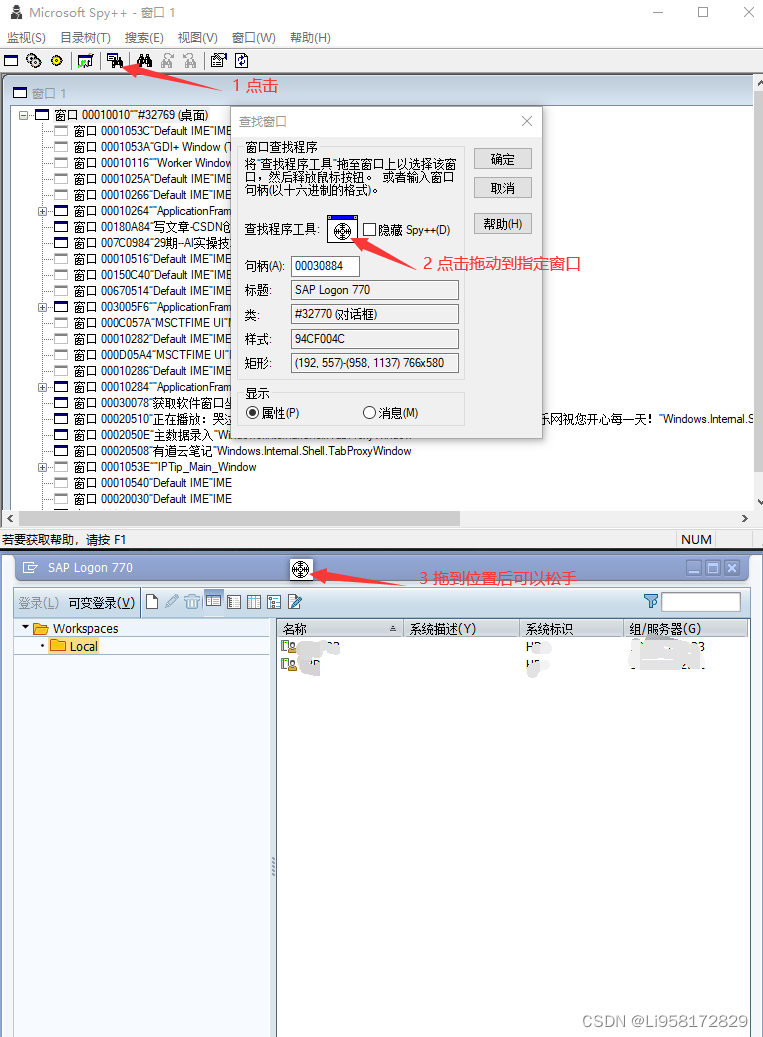Expand the 窗口 00010284 ApplicationFrame node
Viewport: 763px width, 1037px height.
[42, 387]
